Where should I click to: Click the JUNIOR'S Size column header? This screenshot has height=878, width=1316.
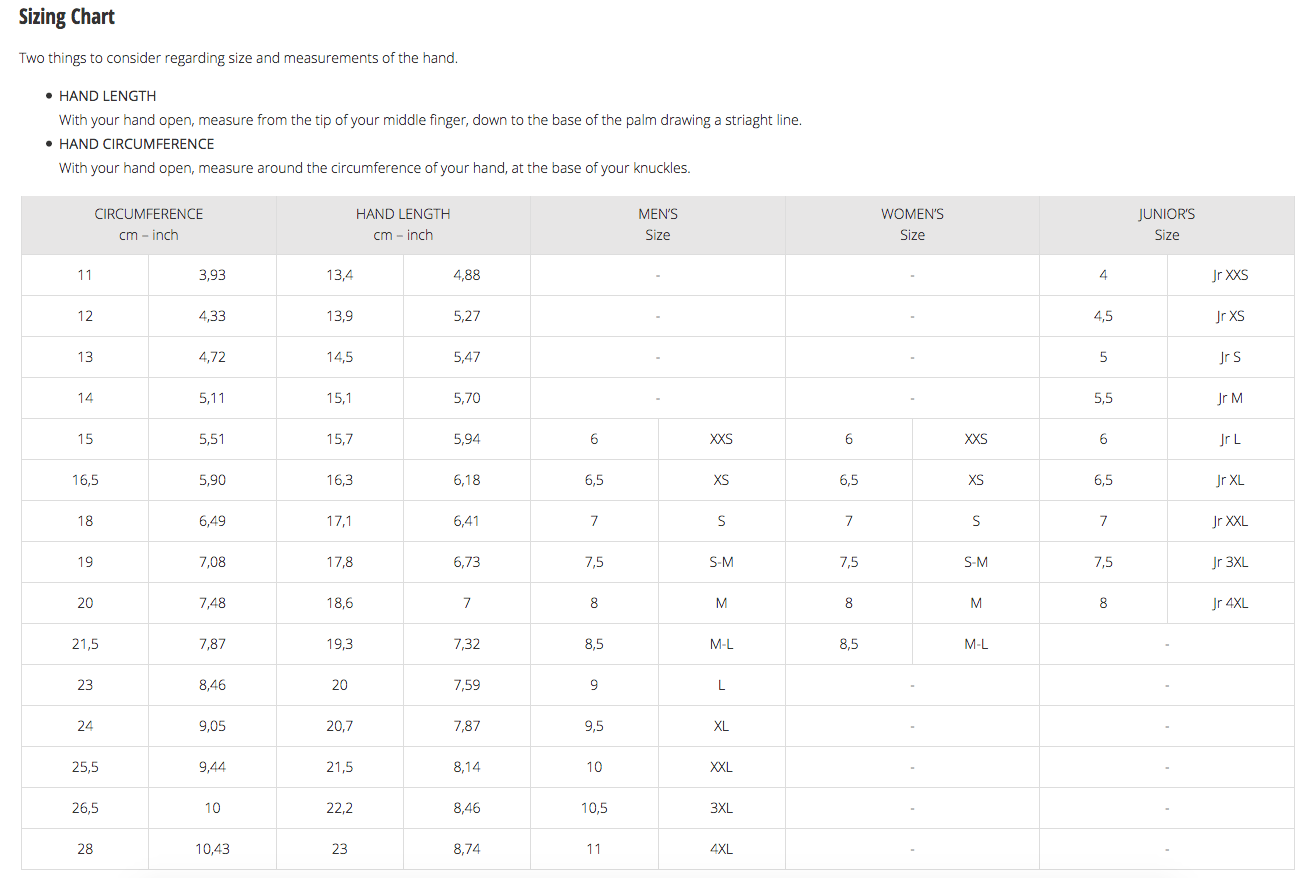(1166, 225)
